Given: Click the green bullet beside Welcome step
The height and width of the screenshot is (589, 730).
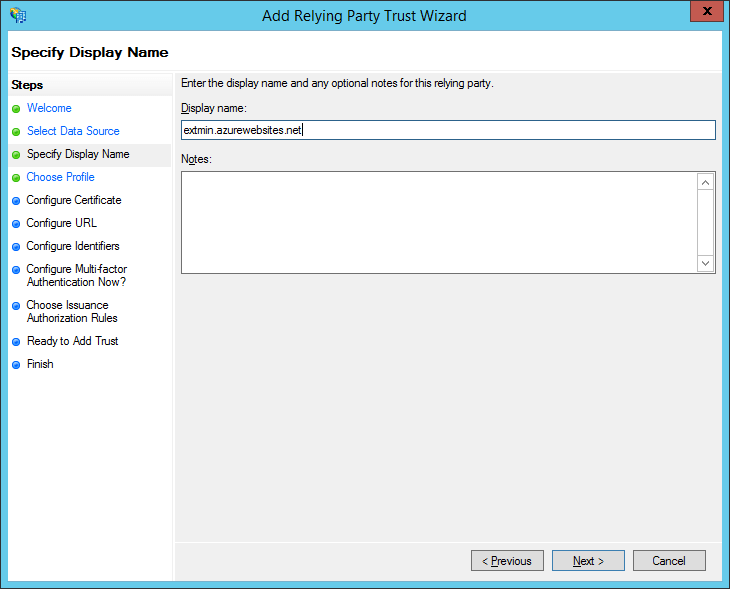Looking at the screenshot, I should (16, 108).
